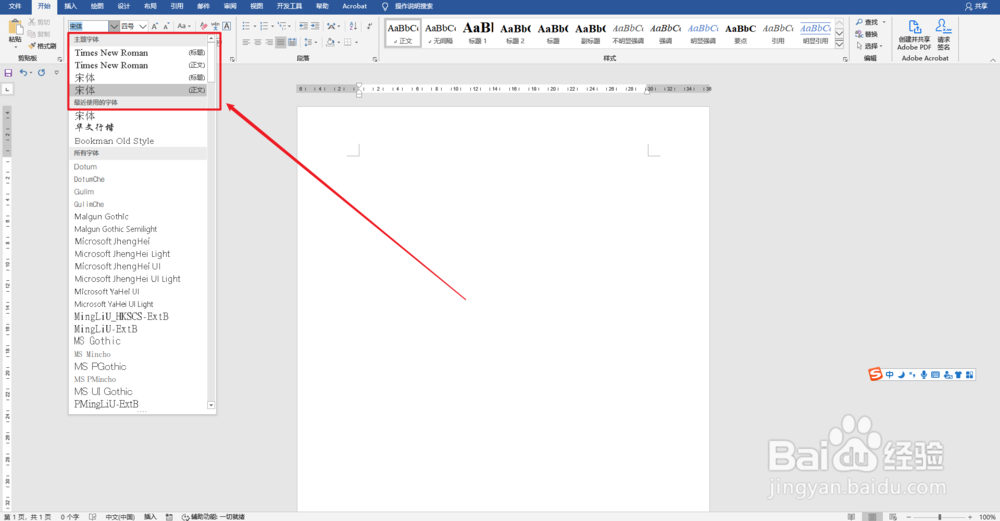Open the Paste options dropdown arrow

(x=15, y=47)
